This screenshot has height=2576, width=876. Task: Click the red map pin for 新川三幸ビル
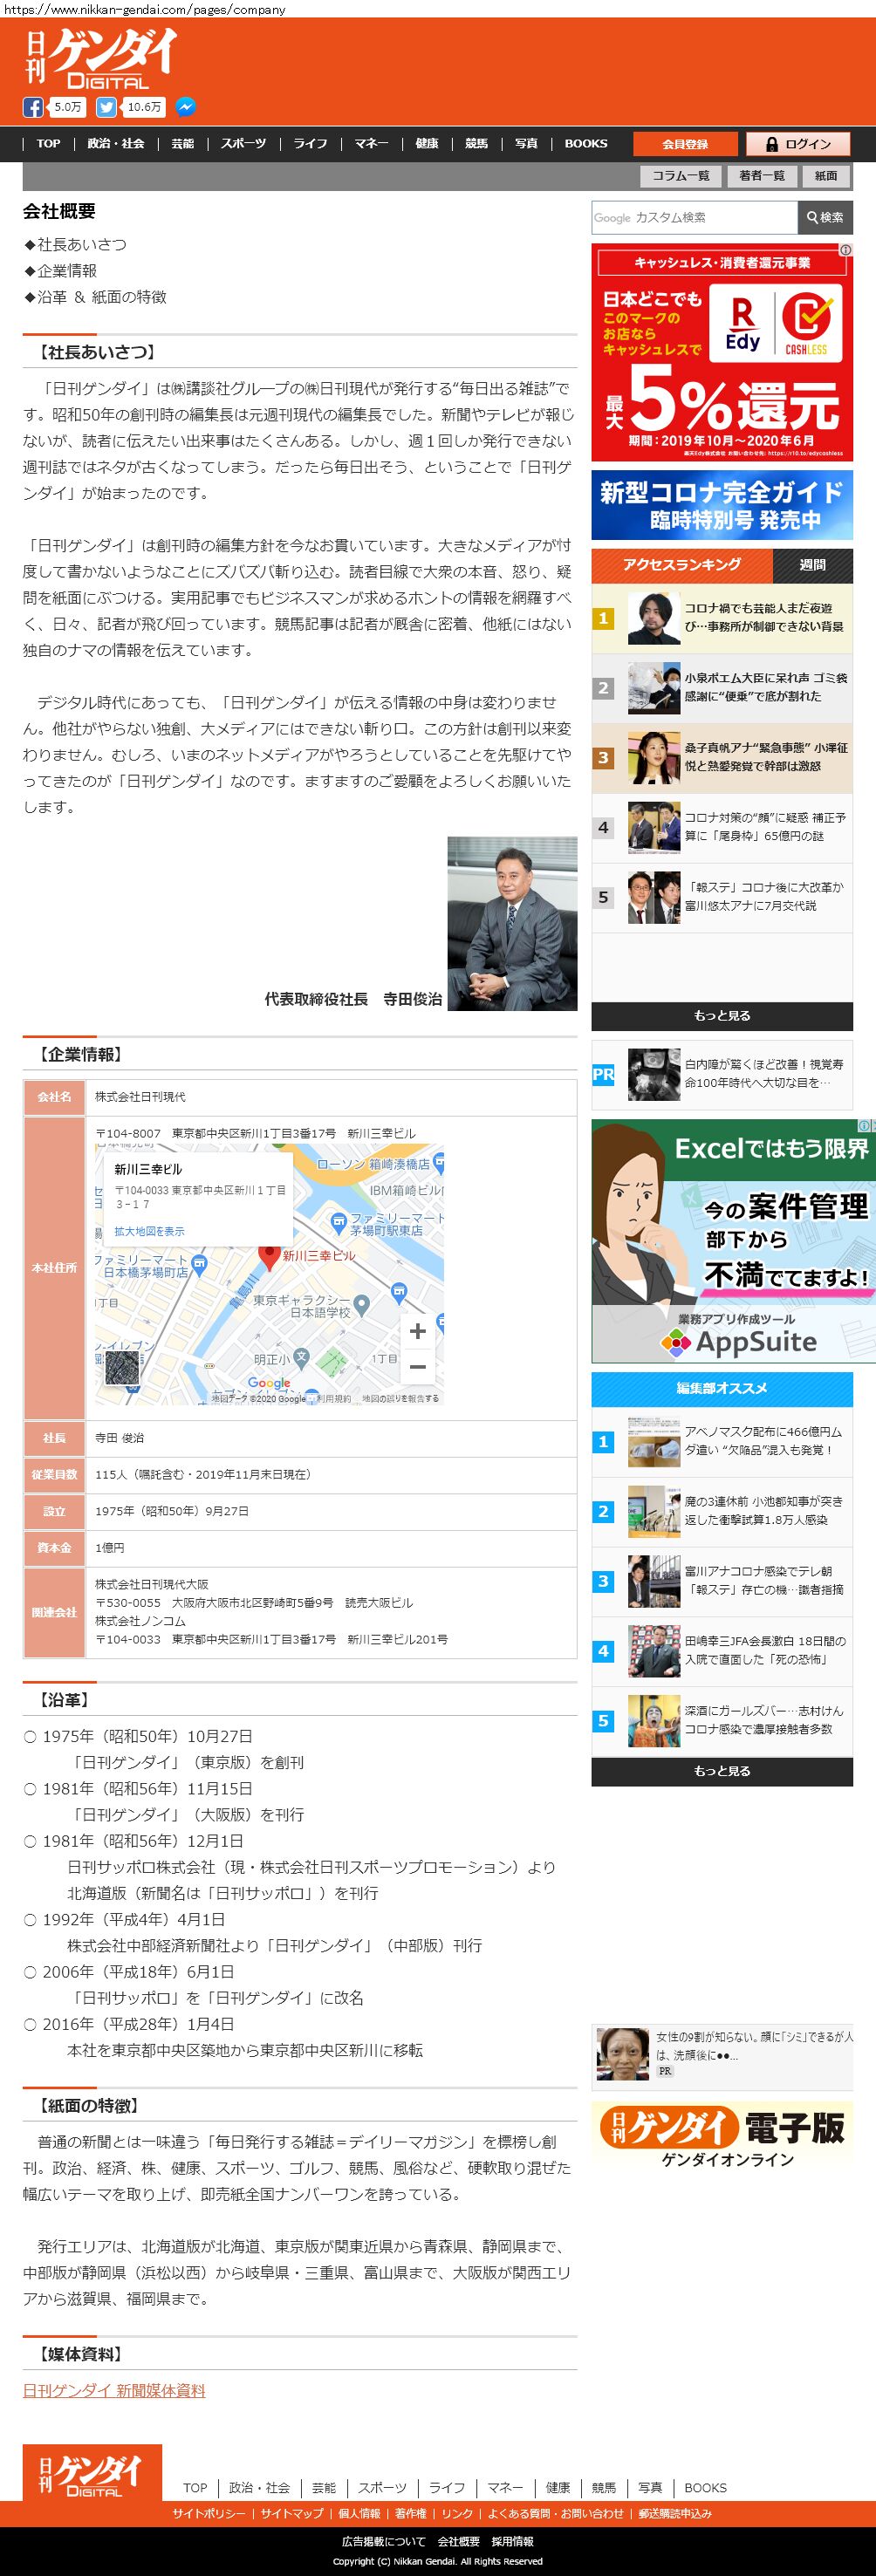coord(268,1255)
